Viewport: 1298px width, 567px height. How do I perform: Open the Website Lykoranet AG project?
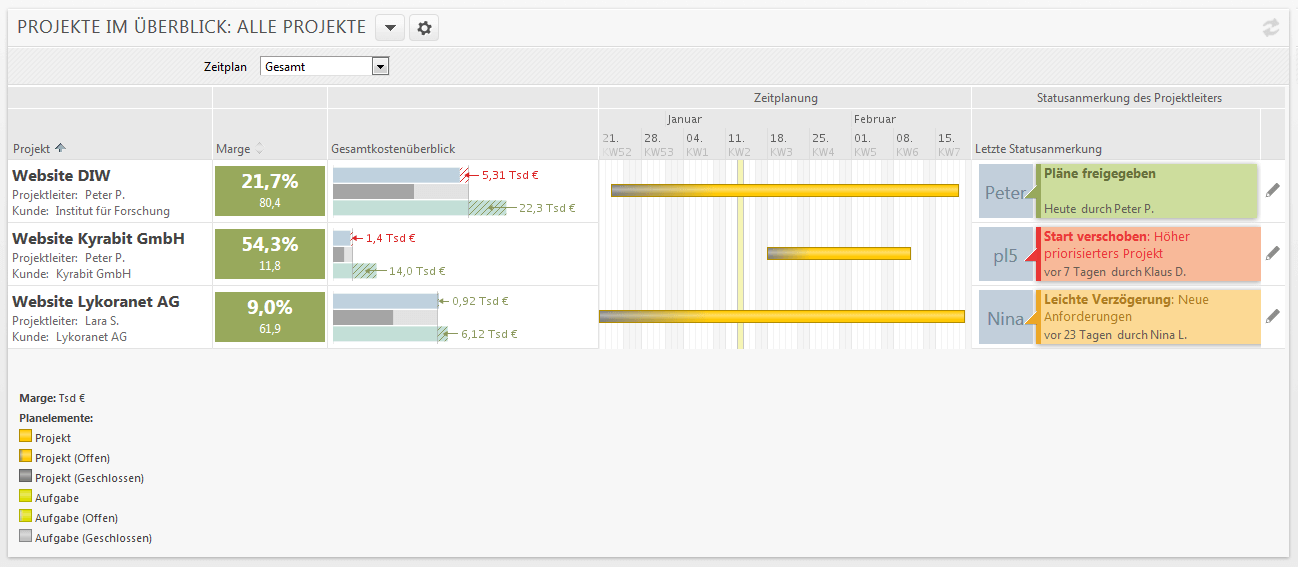click(x=95, y=301)
